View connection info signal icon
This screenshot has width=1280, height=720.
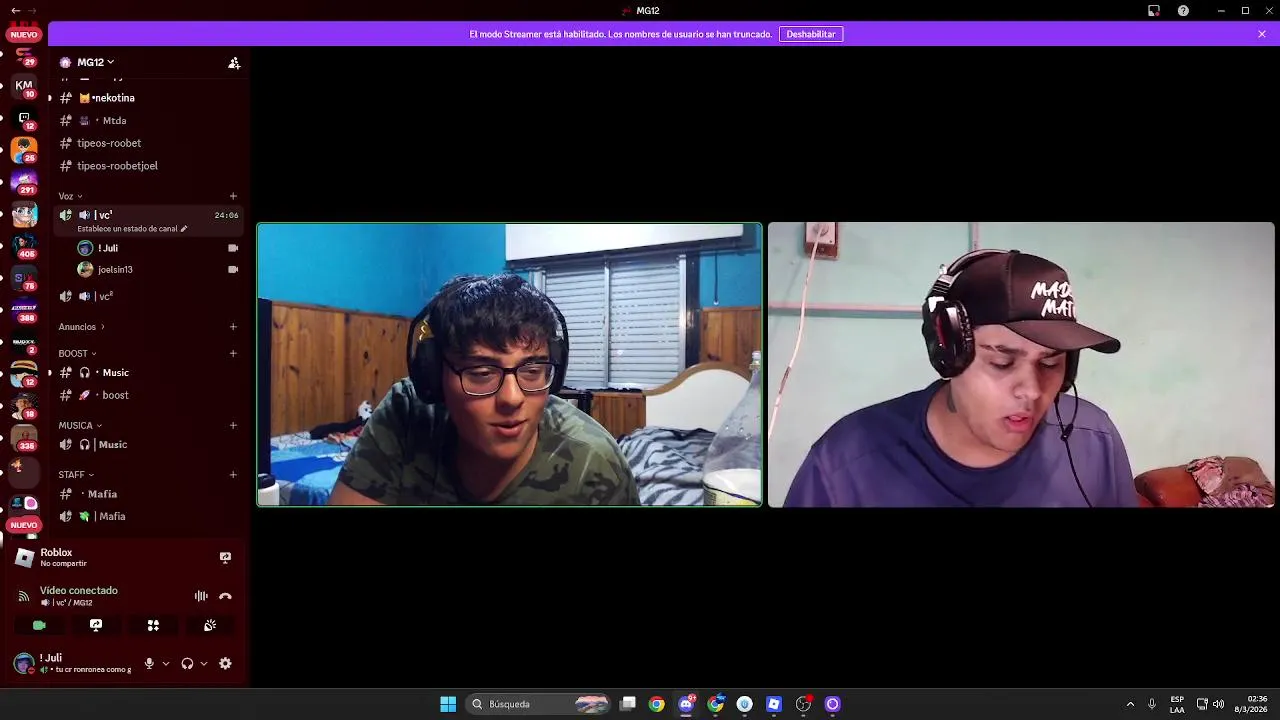(24, 596)
